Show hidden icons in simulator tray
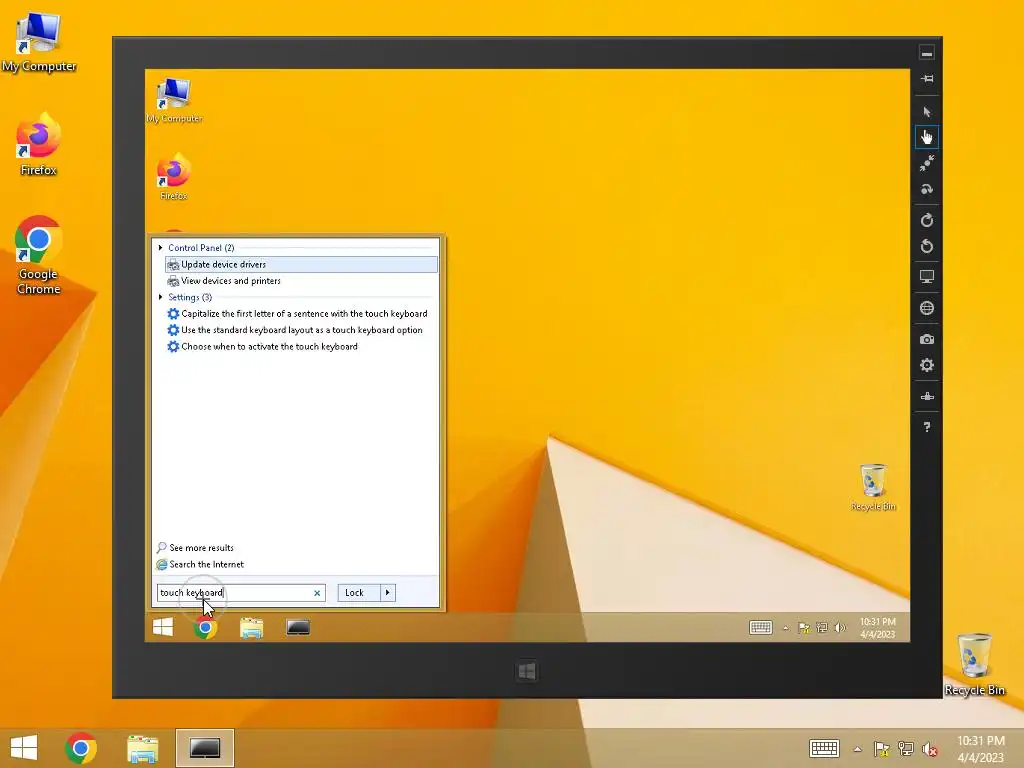The width and height of the screenshot is (1024, 768). (x=786, y=628)
